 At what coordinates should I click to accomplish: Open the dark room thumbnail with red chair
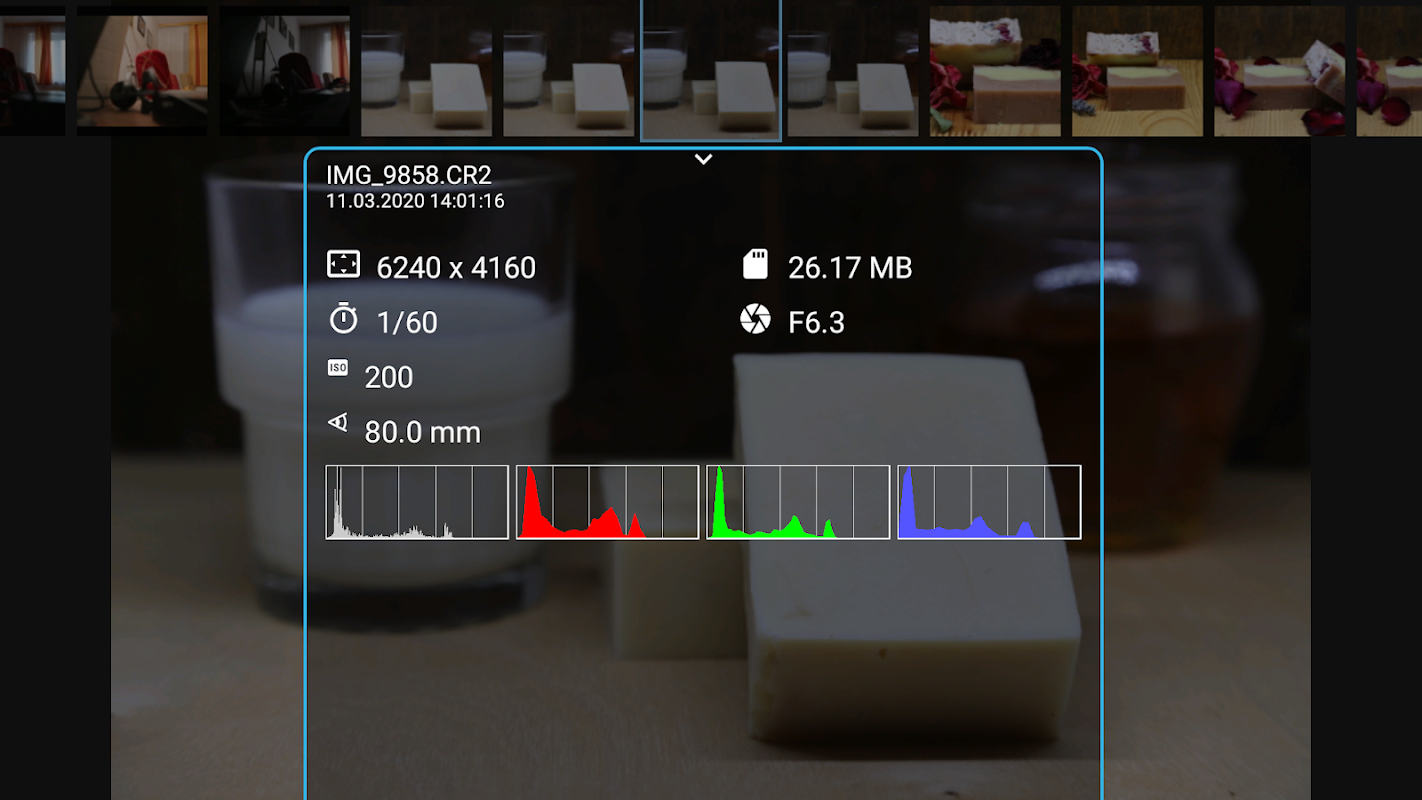tap(285, 71)
